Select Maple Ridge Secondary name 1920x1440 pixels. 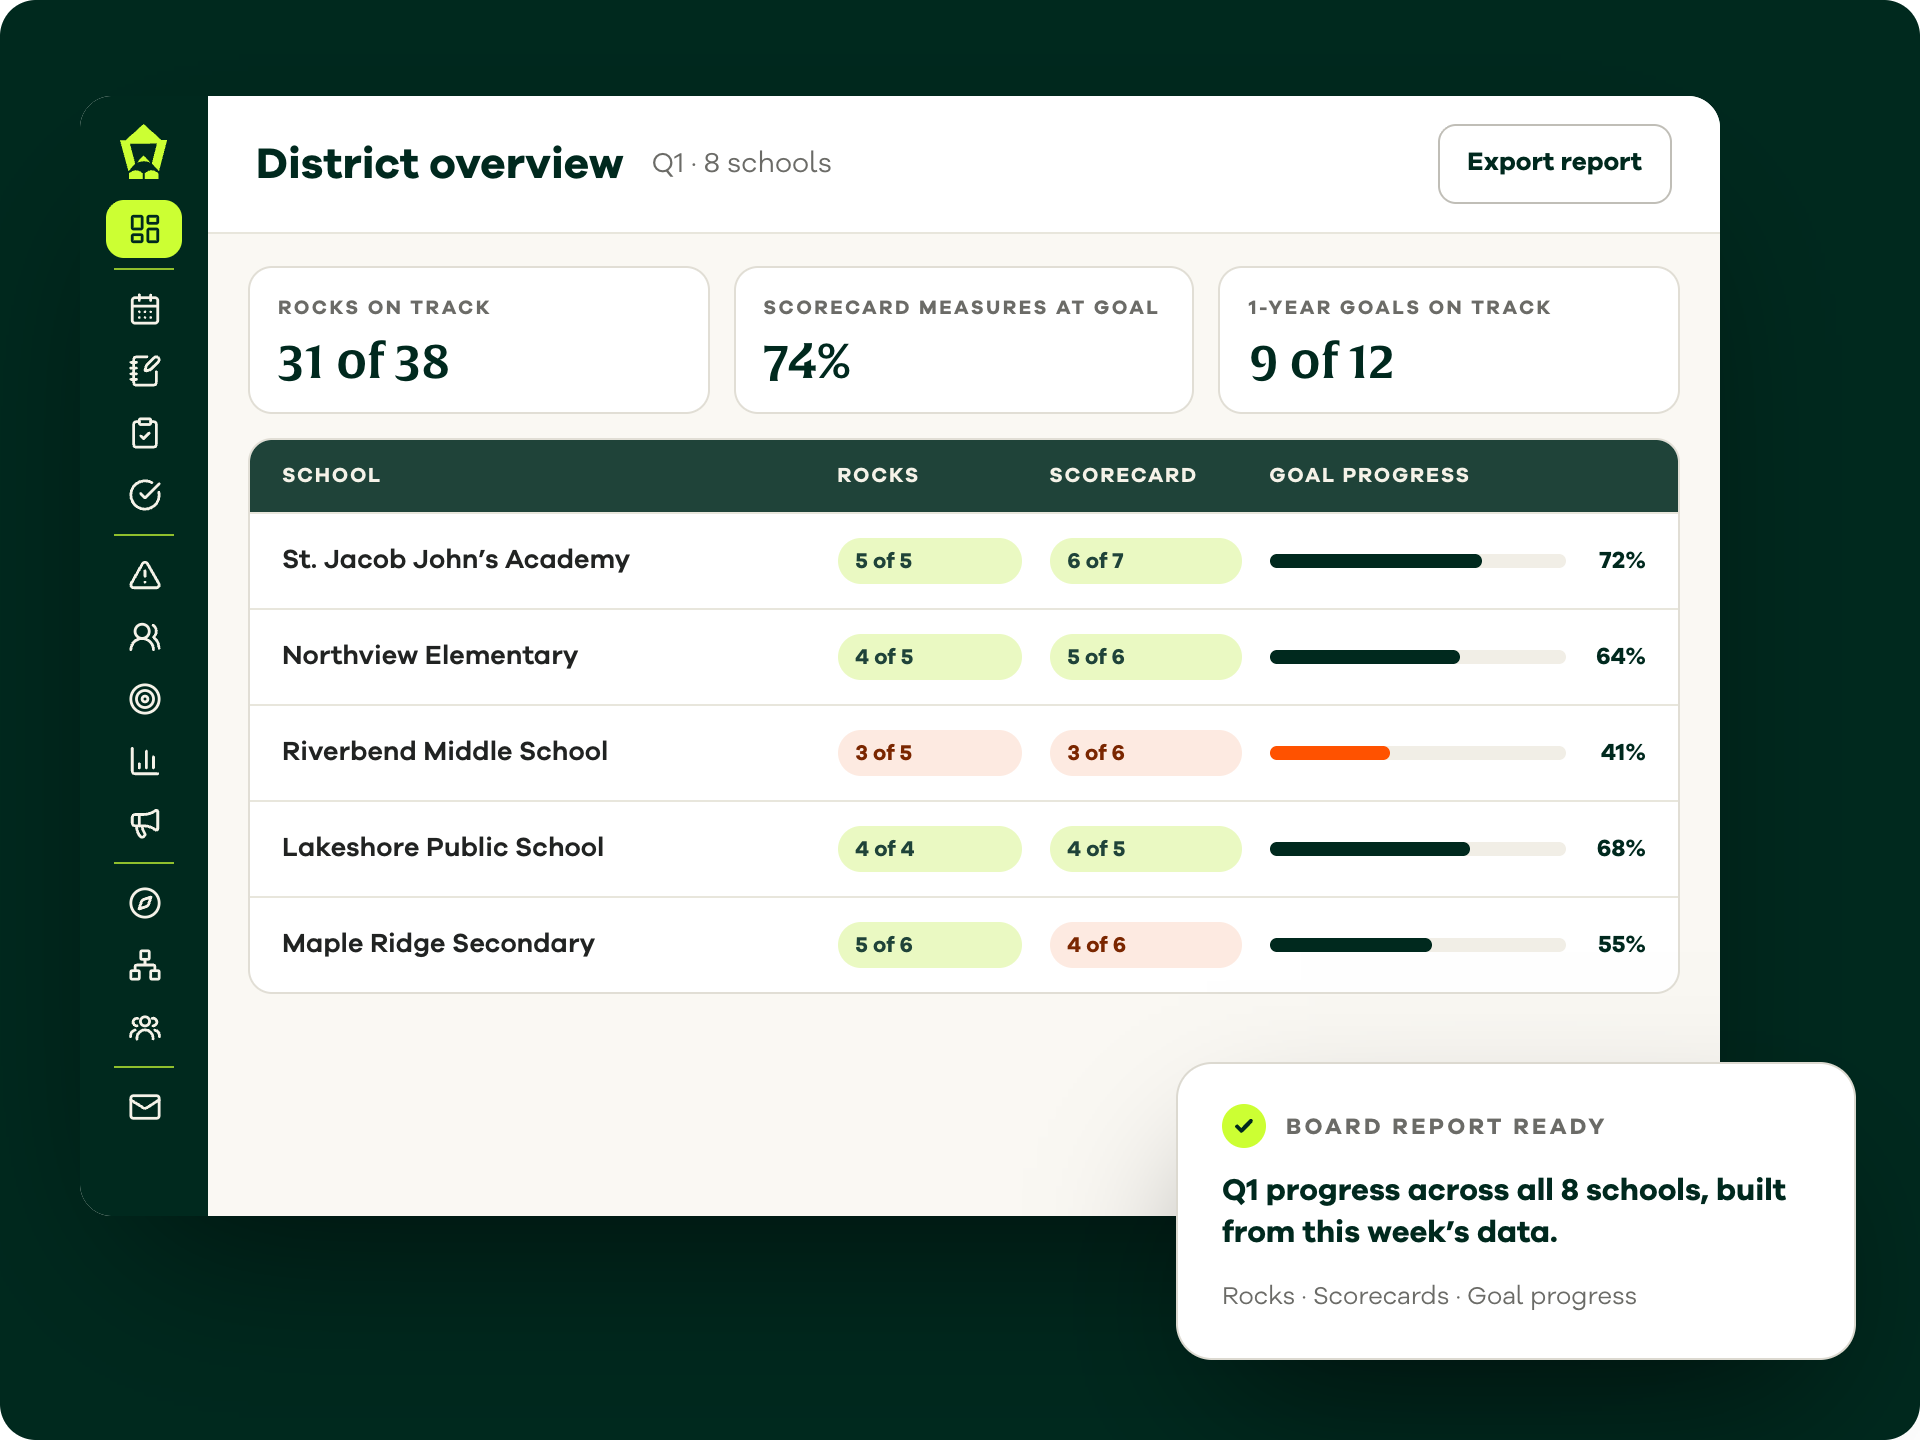click(x=438, y=944)
